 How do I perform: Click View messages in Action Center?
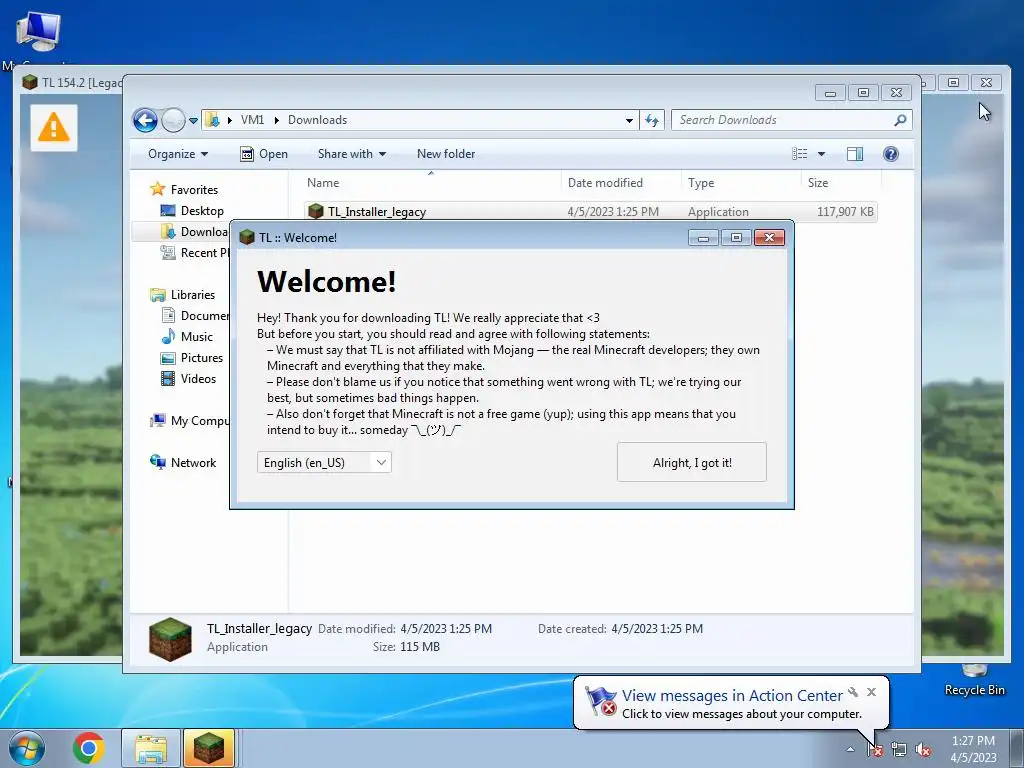[731, 696]
